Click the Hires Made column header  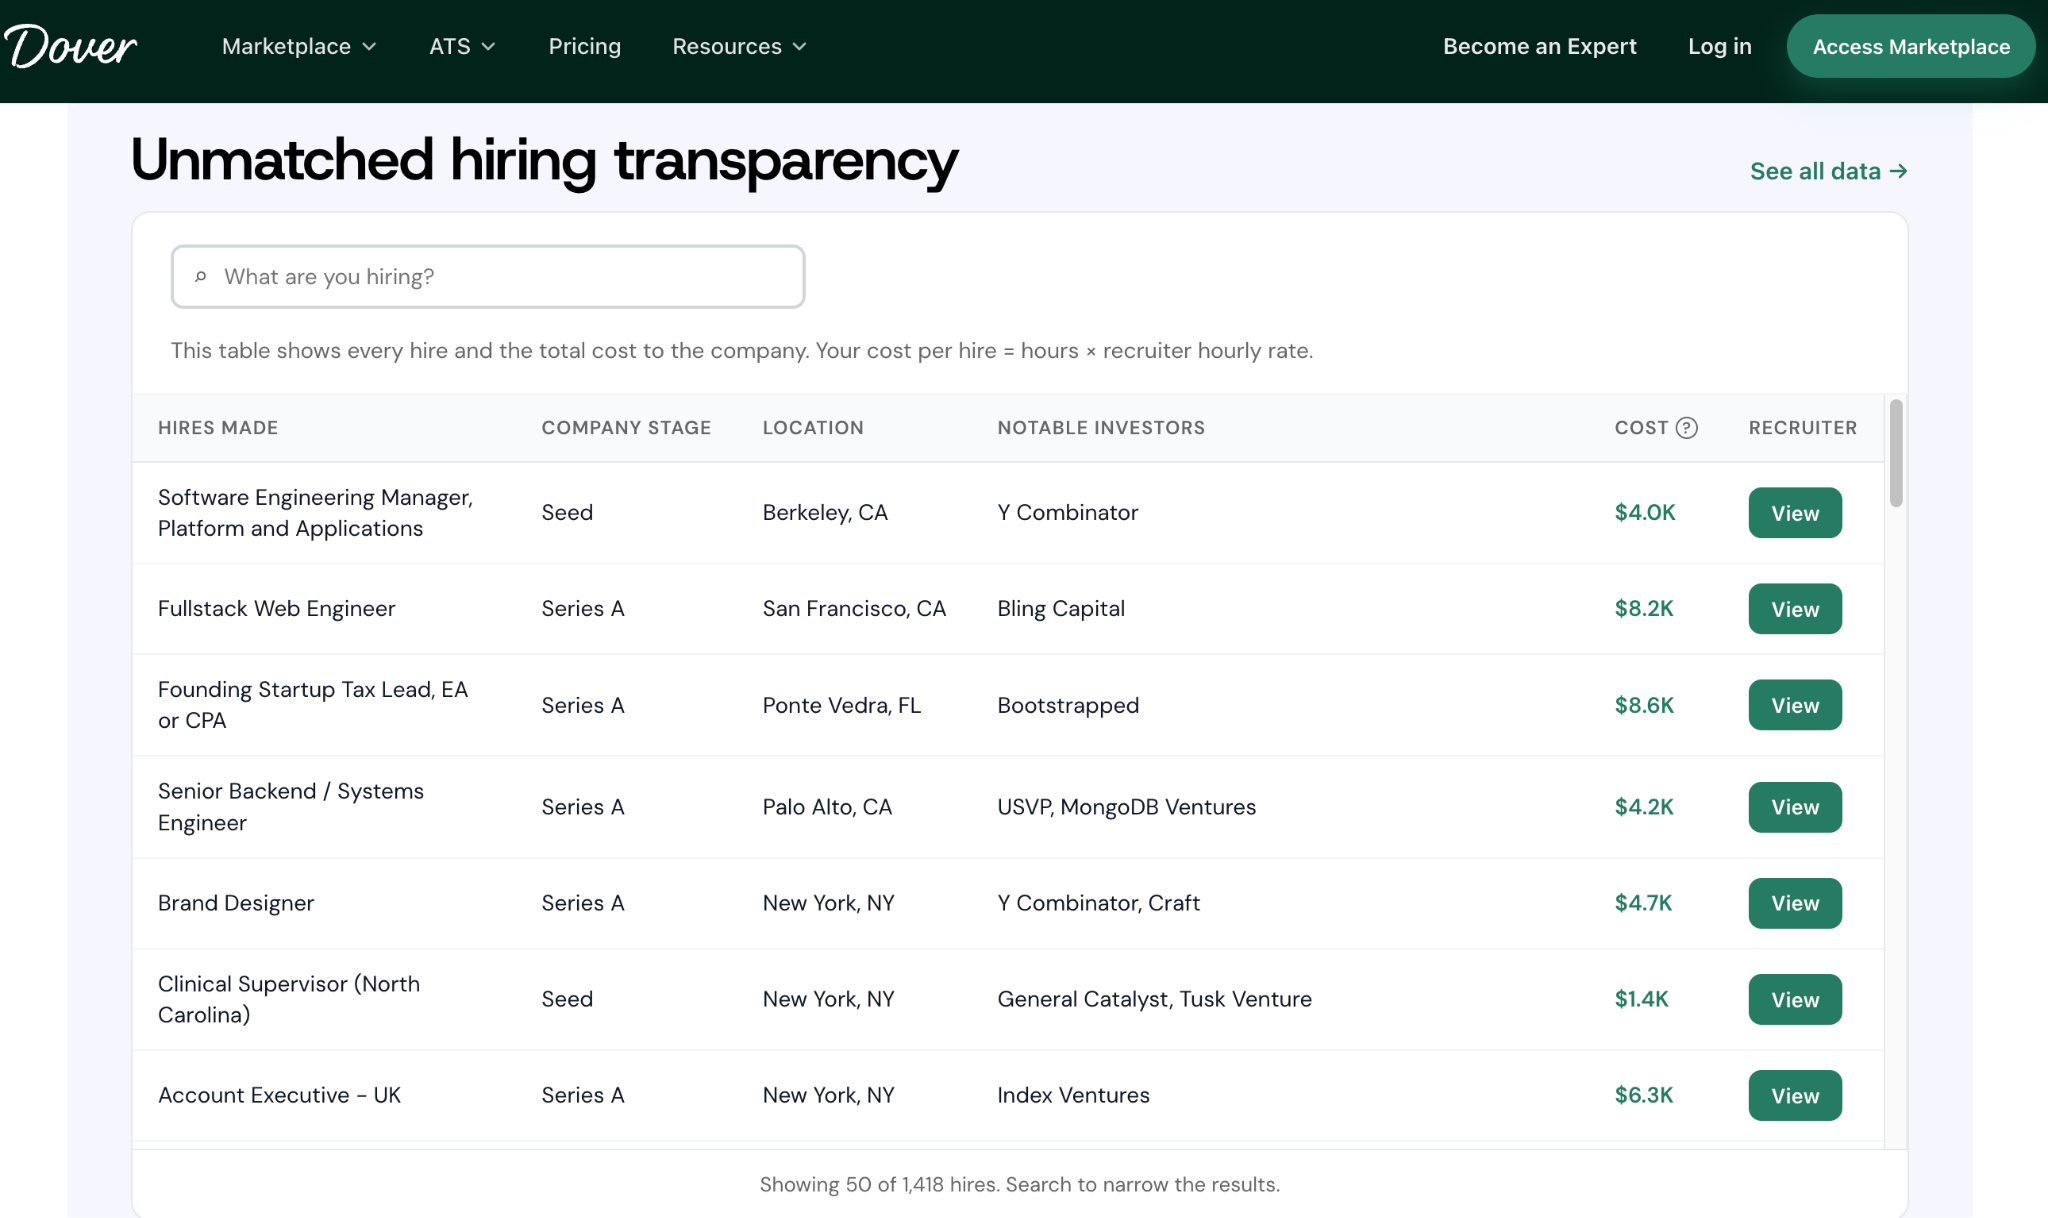pos(218,428)
